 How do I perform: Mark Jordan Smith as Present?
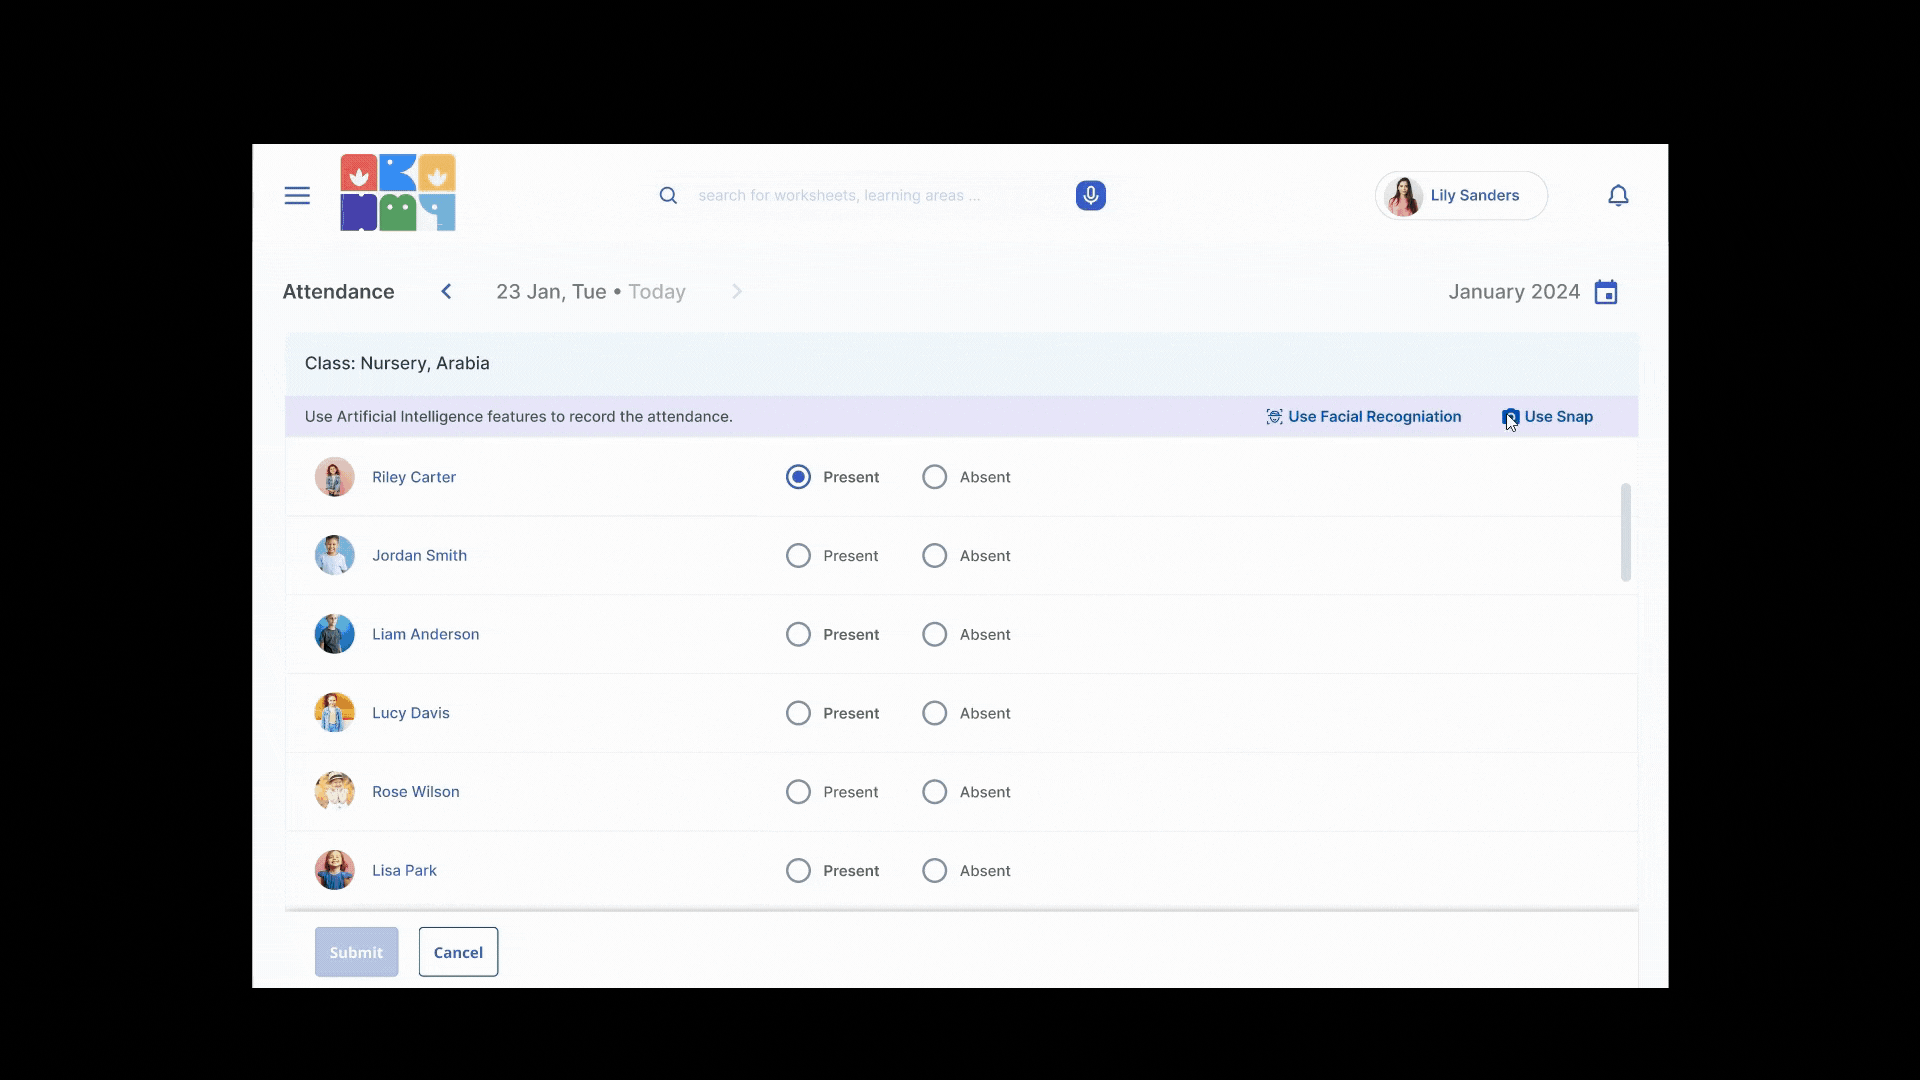pos(798,556)
